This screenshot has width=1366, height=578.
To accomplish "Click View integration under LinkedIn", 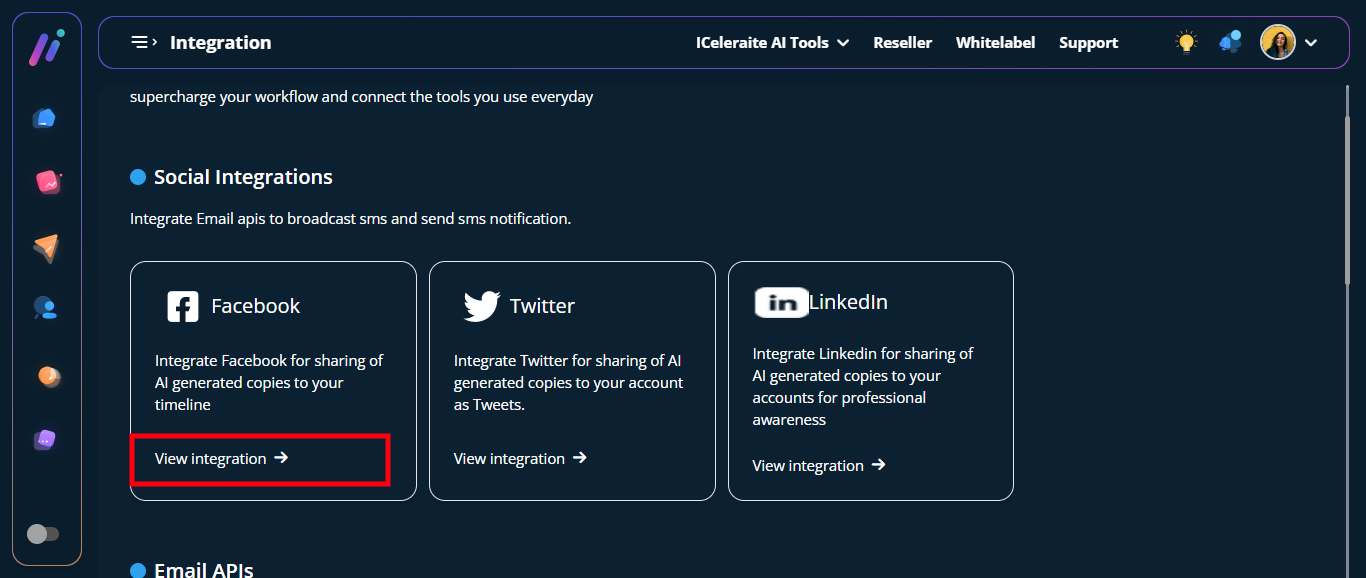I will (819, 466).
